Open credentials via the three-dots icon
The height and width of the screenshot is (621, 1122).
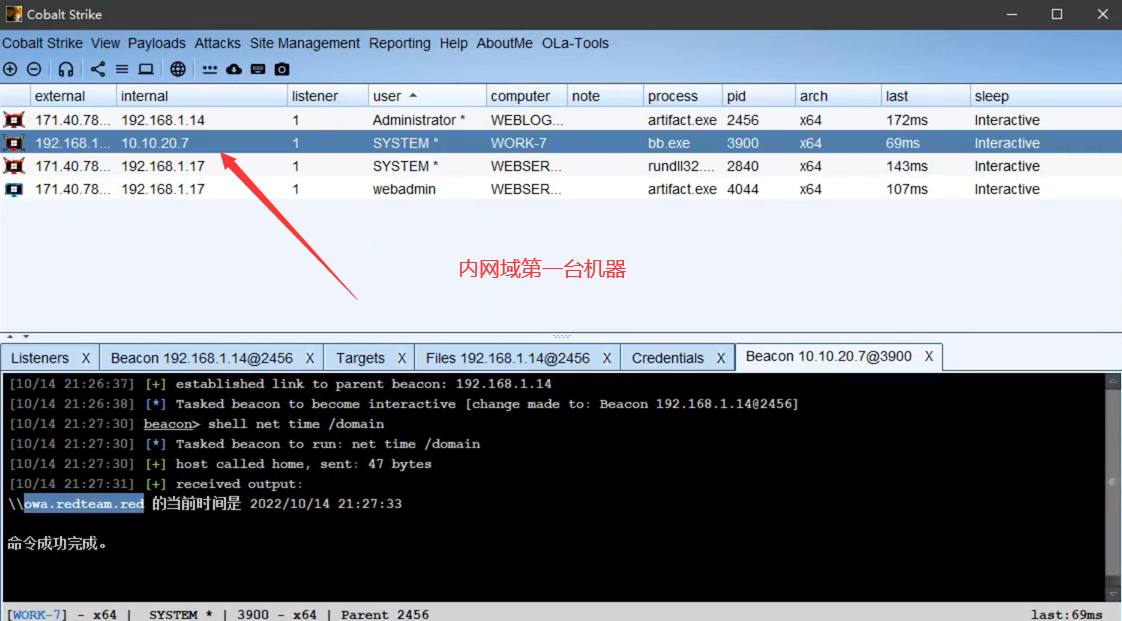click(x=210, y=69)
